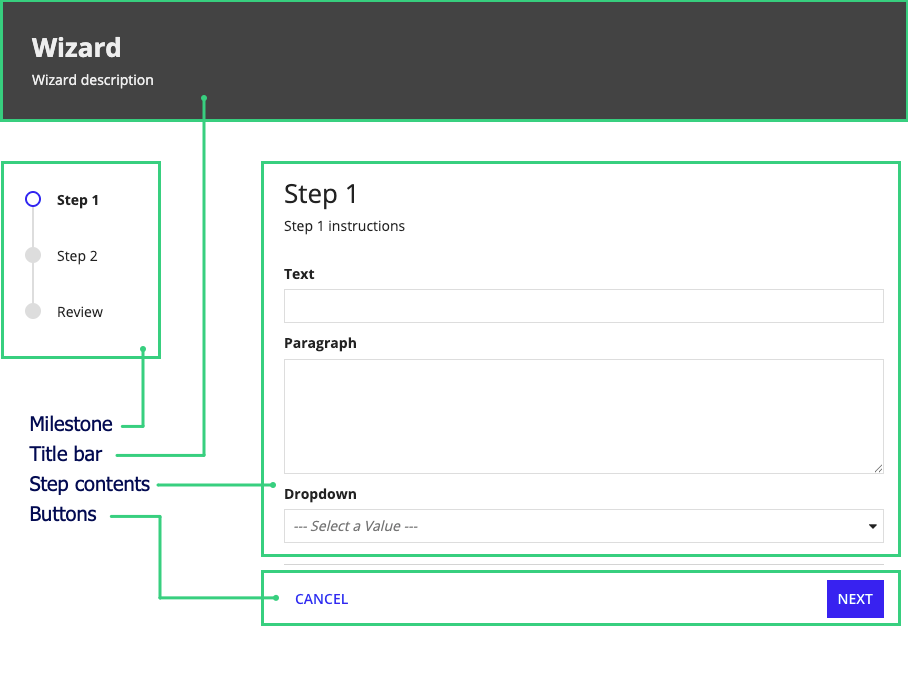Click the blue Step 1 circle marker
The height and width of the screenshot is (685, 908).
[x=33, y=199]
